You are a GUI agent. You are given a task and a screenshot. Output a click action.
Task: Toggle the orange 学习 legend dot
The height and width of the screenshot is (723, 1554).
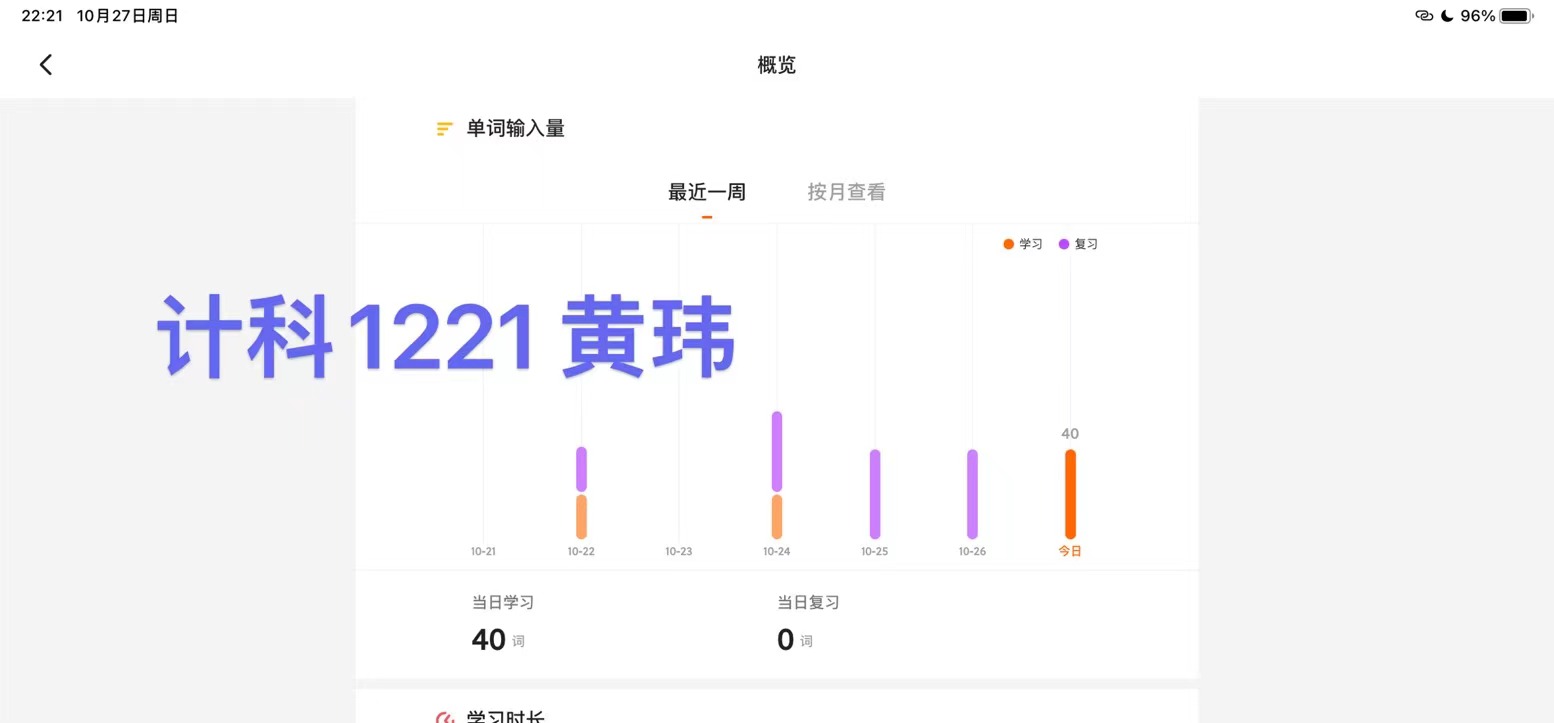1008,244
